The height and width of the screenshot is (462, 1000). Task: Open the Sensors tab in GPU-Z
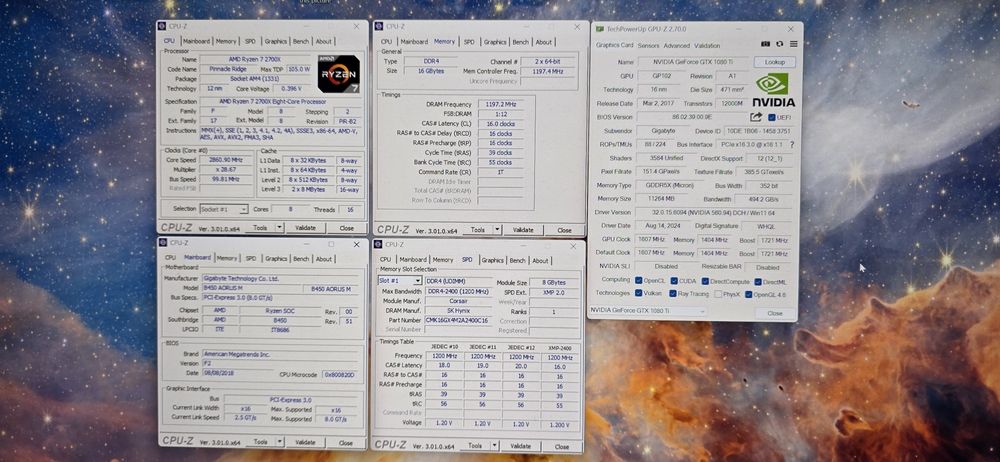click(x=648, y=46)
